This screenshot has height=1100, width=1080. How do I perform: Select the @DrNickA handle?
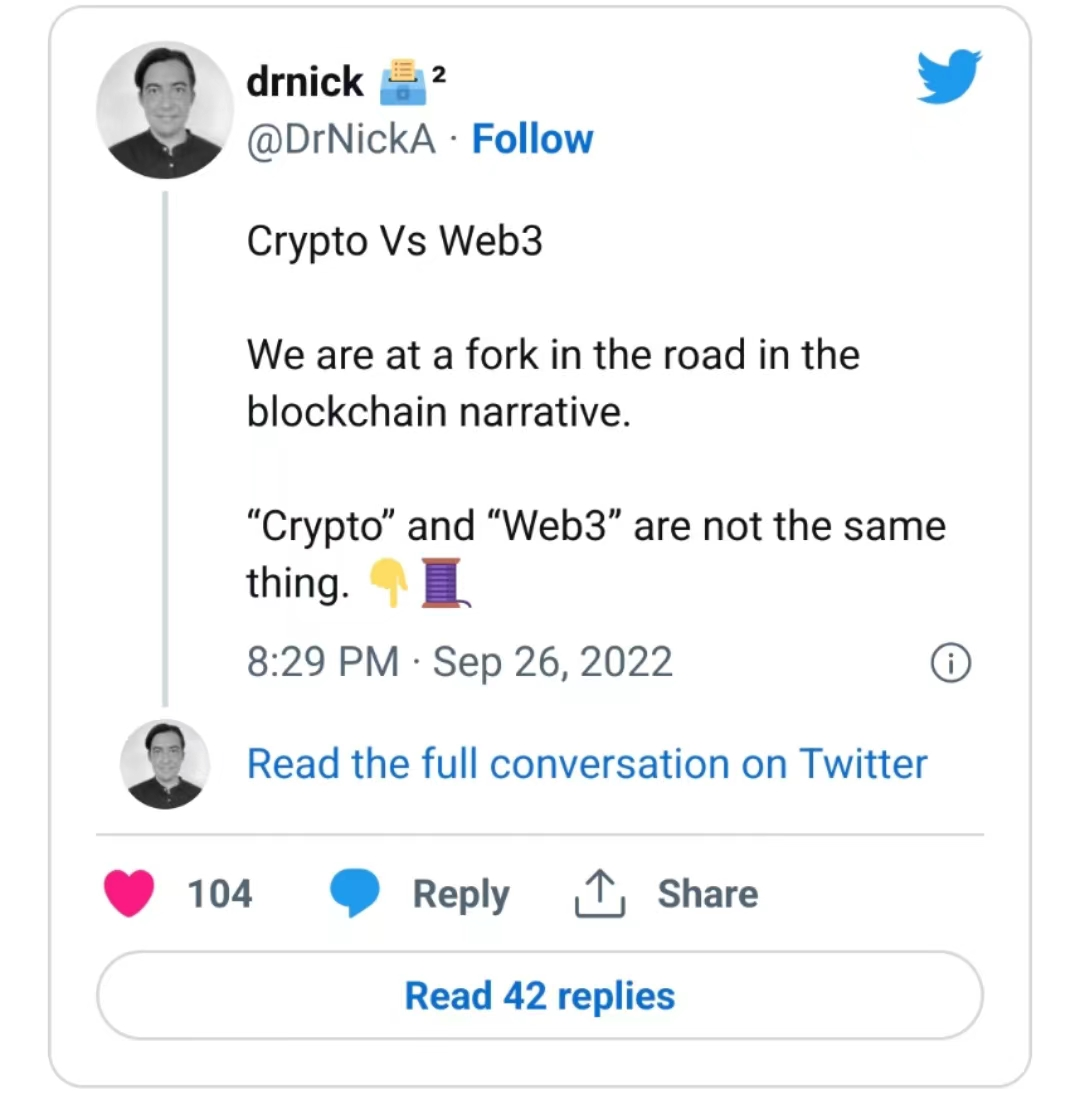pyautogui.click(x=340, y=139)
